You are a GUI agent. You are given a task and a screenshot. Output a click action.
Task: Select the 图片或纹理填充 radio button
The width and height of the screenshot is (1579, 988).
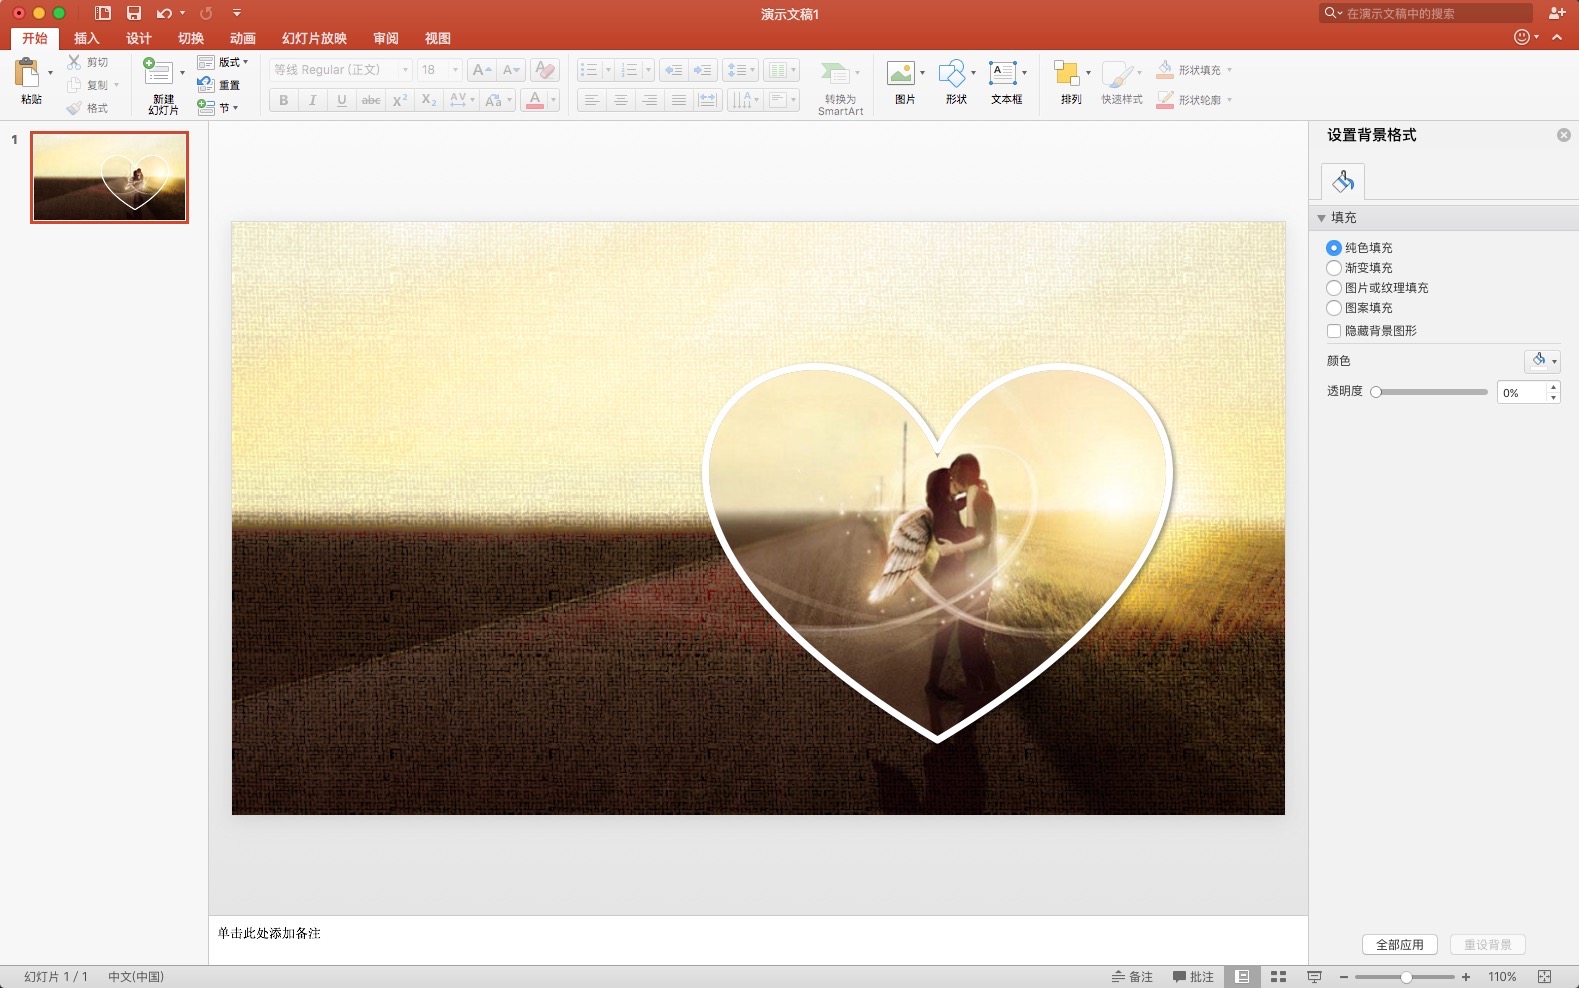[1334, 288]
